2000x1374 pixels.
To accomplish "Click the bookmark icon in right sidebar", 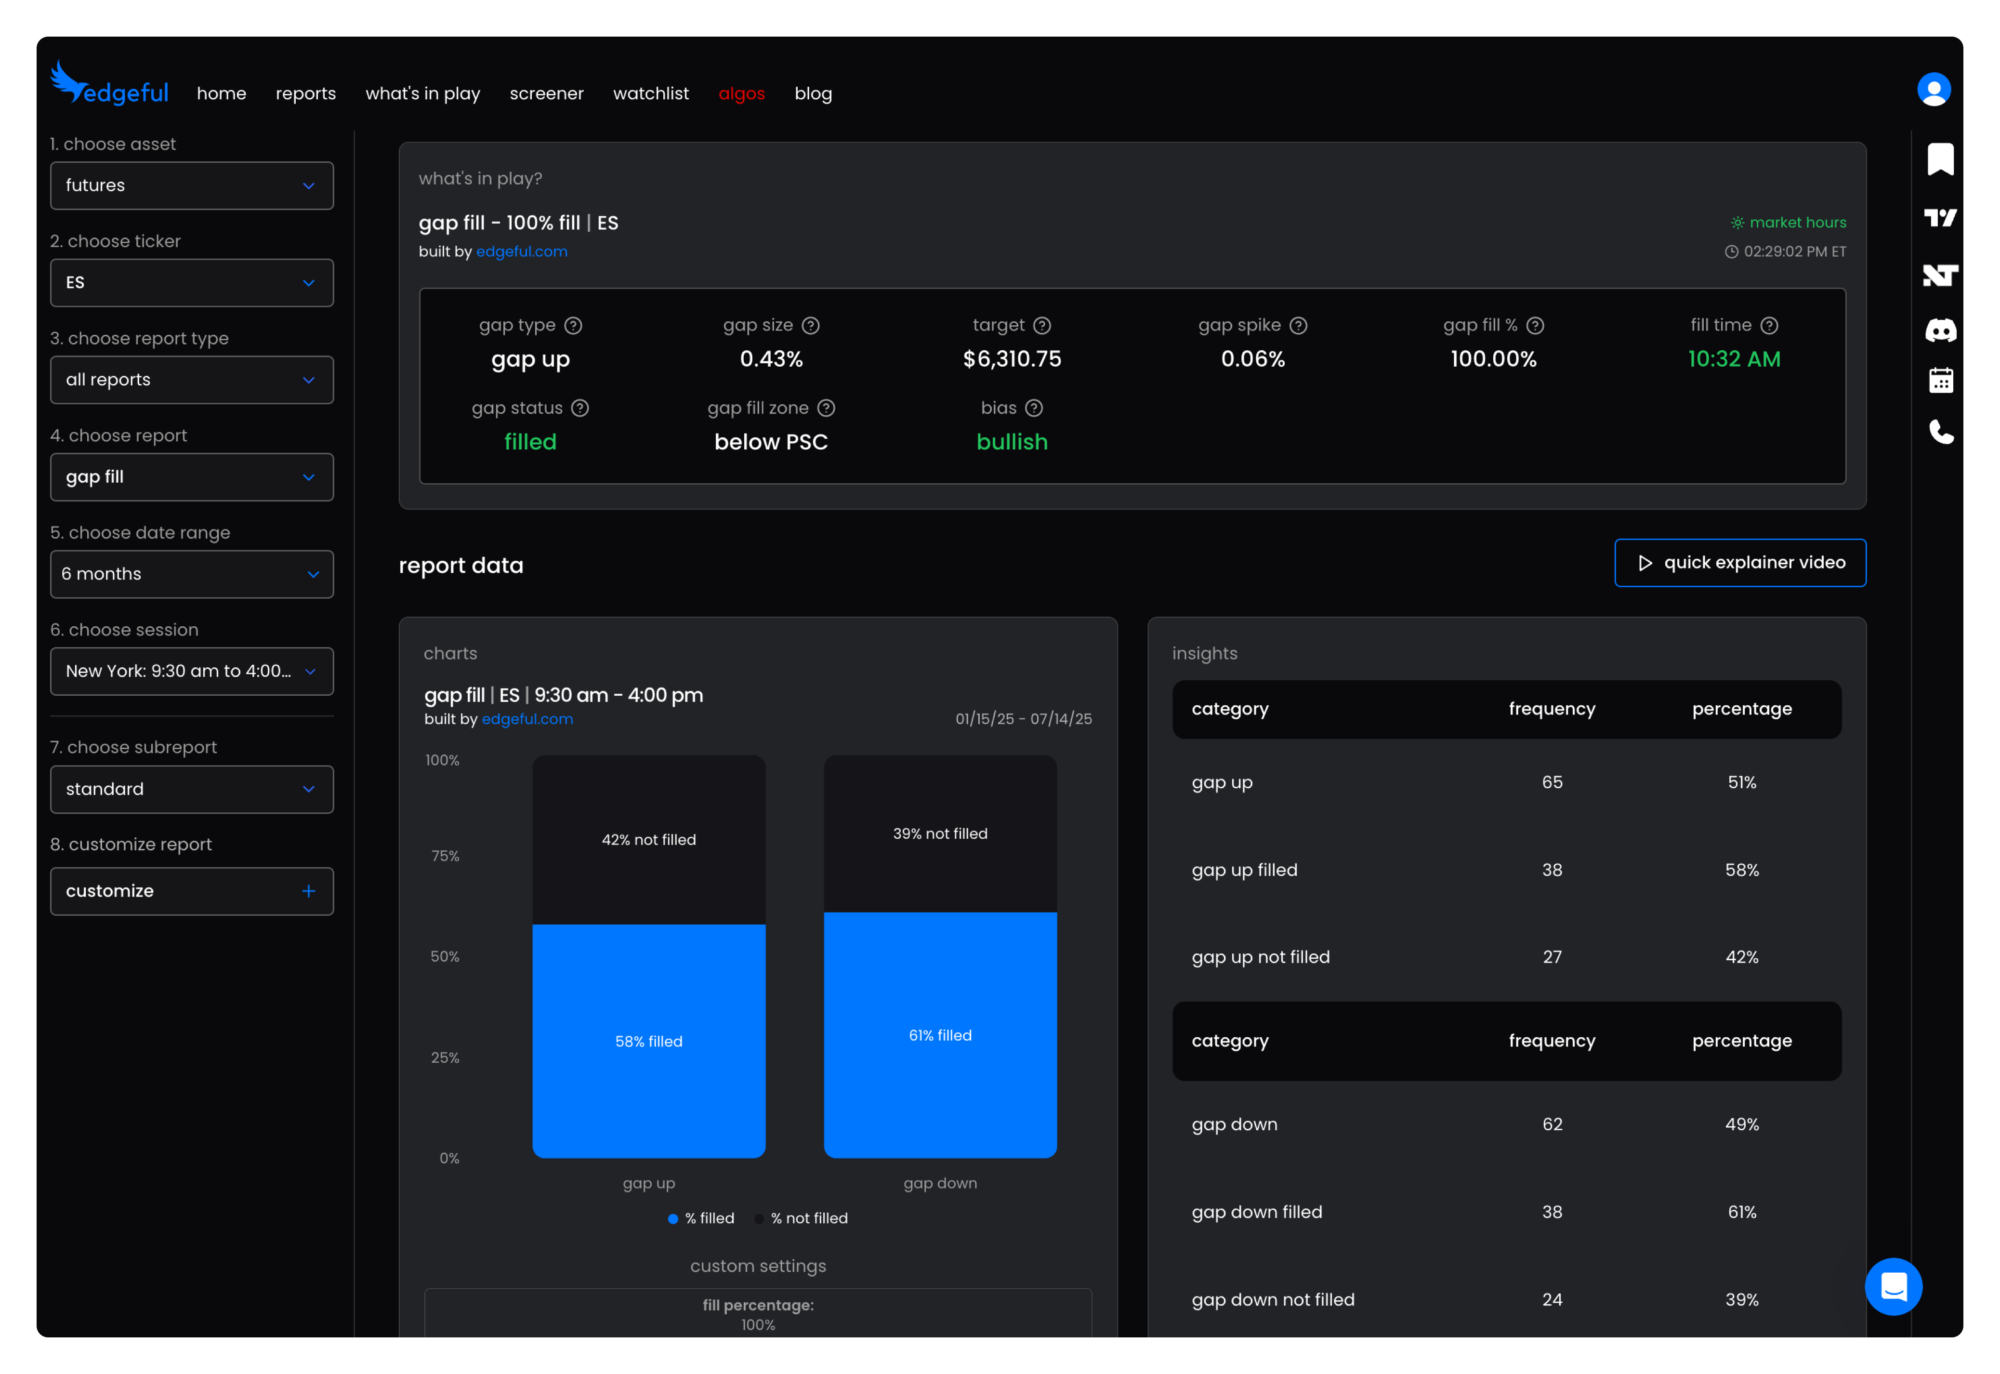I will (x=1940, y=159).
